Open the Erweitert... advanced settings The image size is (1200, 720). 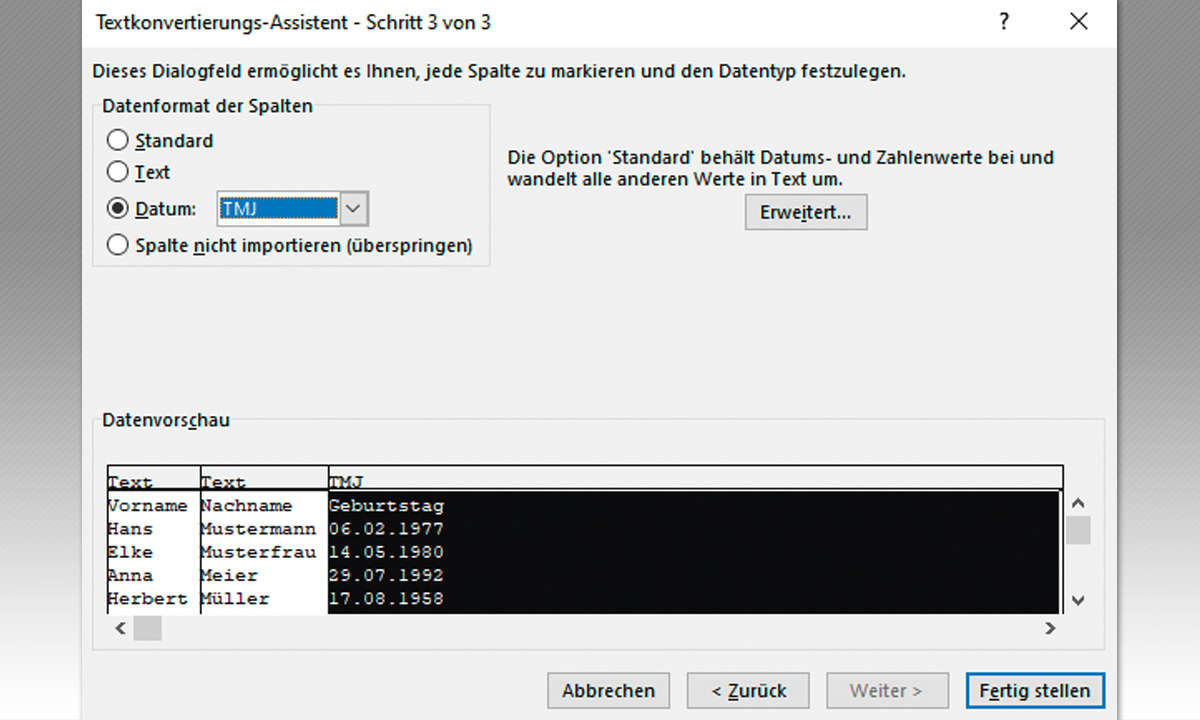[806, 212]
